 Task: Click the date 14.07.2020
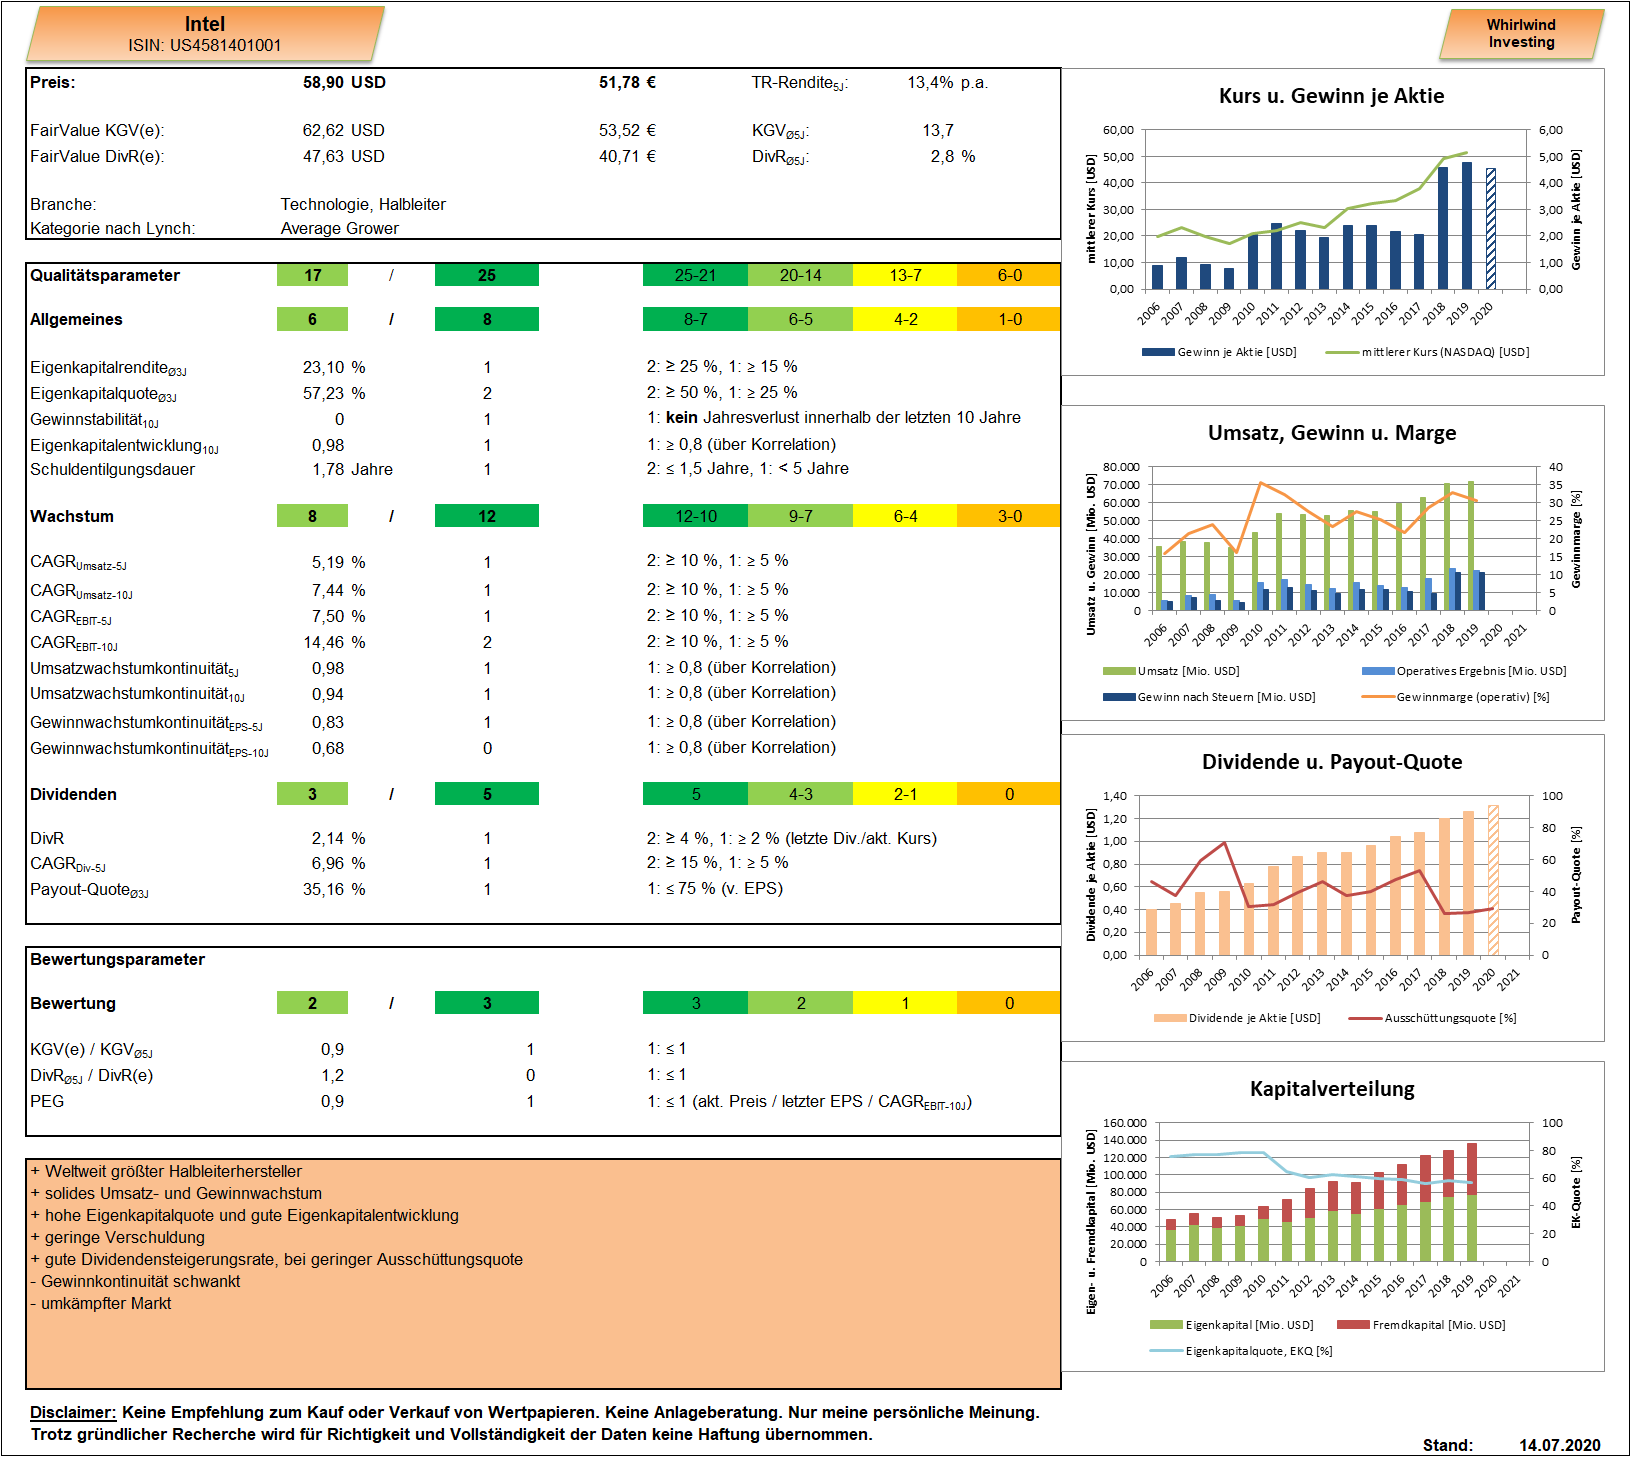click(1560, 1445)
